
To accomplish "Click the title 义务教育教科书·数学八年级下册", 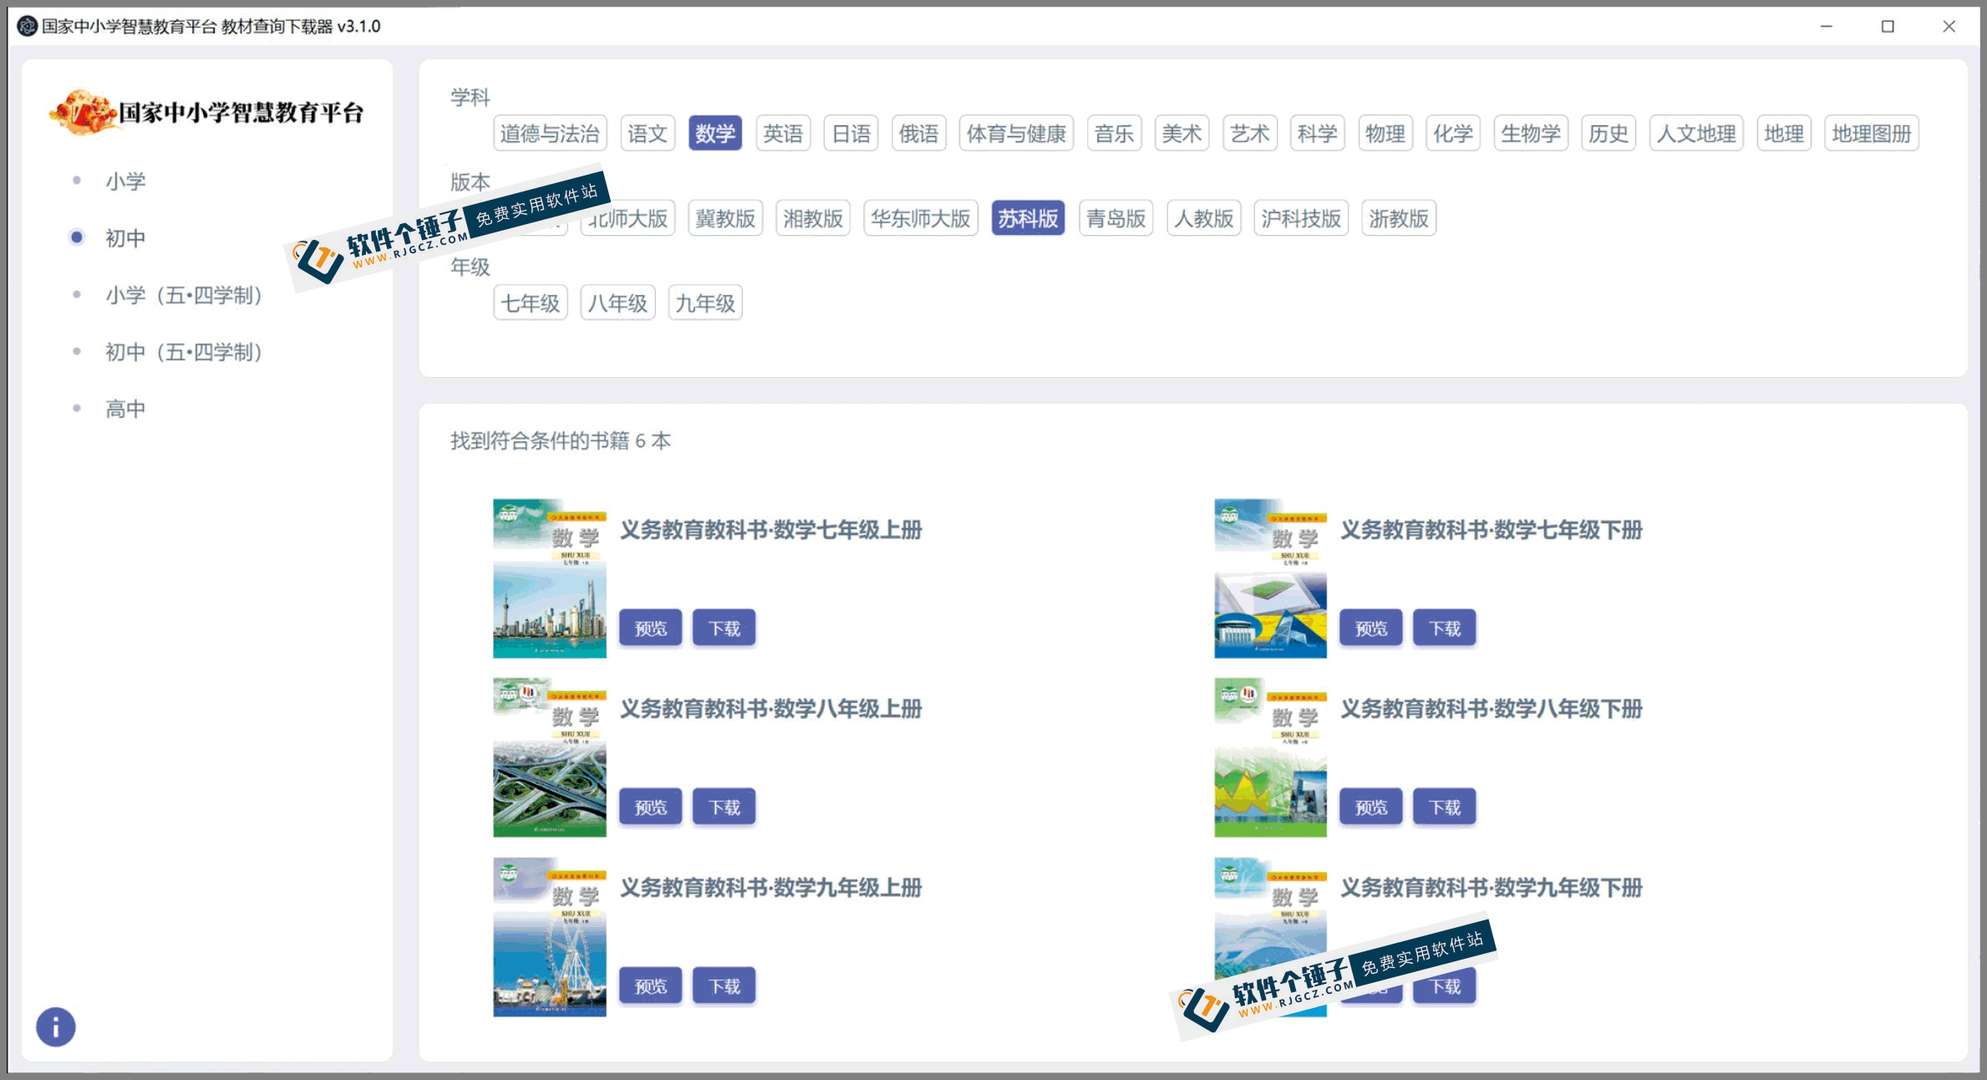I will [x=1491, y=709].
